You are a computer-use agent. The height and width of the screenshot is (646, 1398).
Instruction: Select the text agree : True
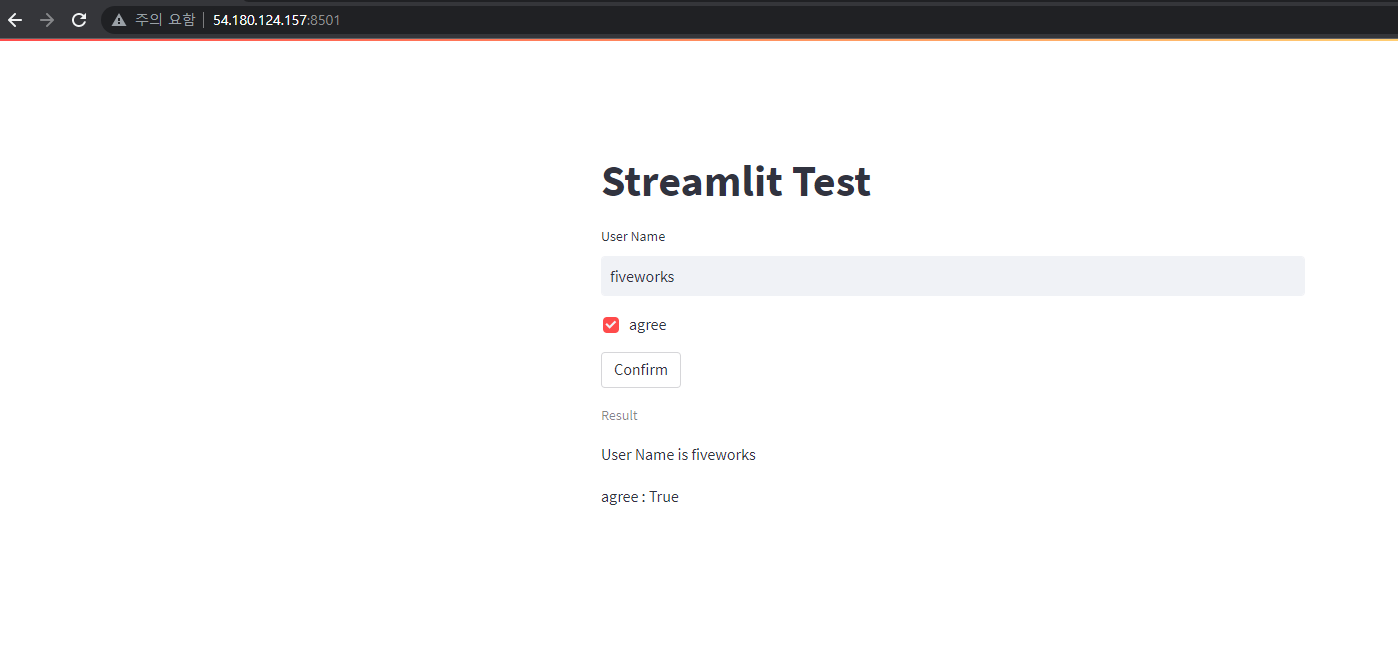(640, 497)
